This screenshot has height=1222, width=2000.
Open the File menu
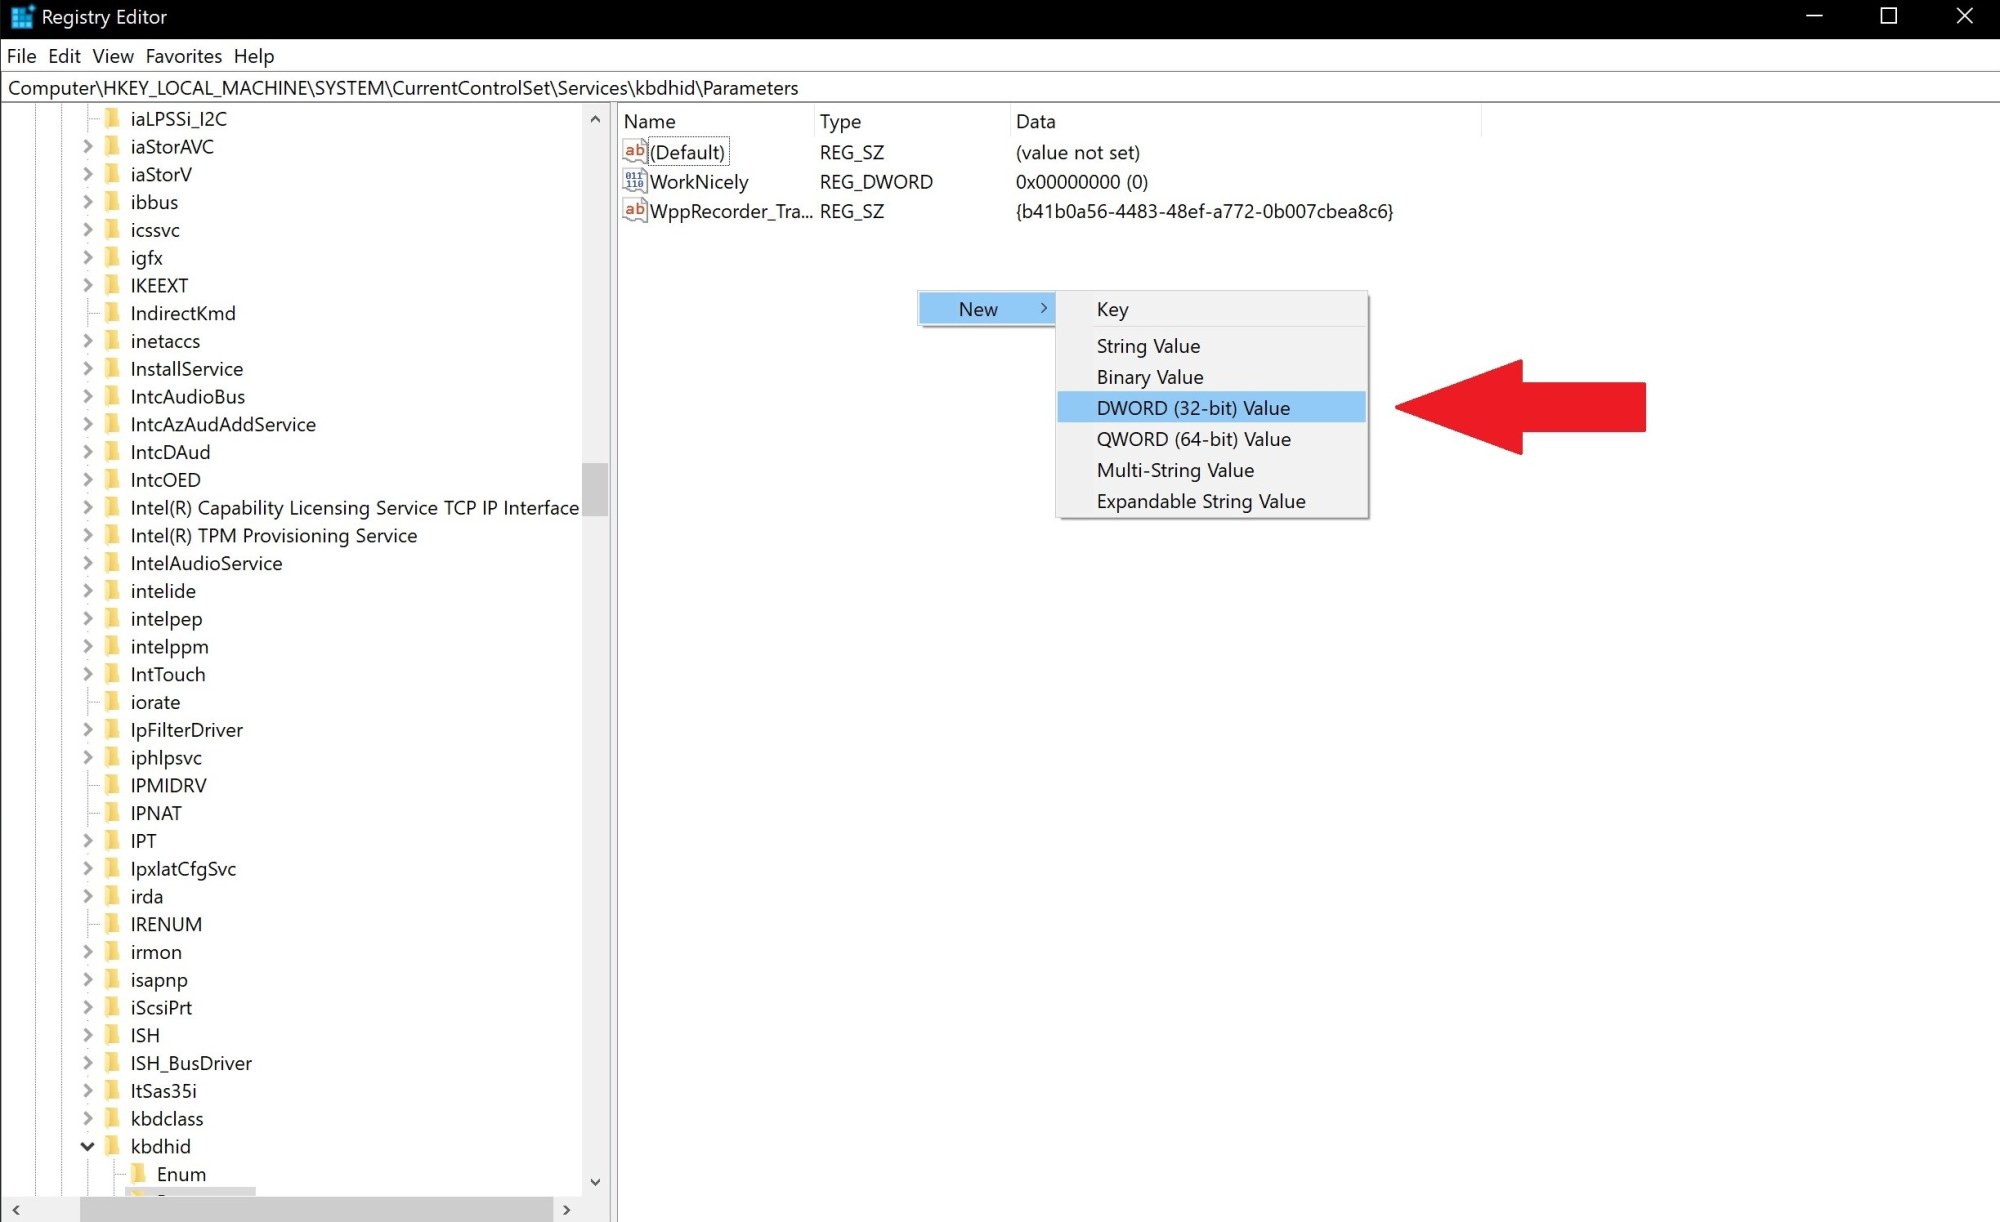coord(21,56)
